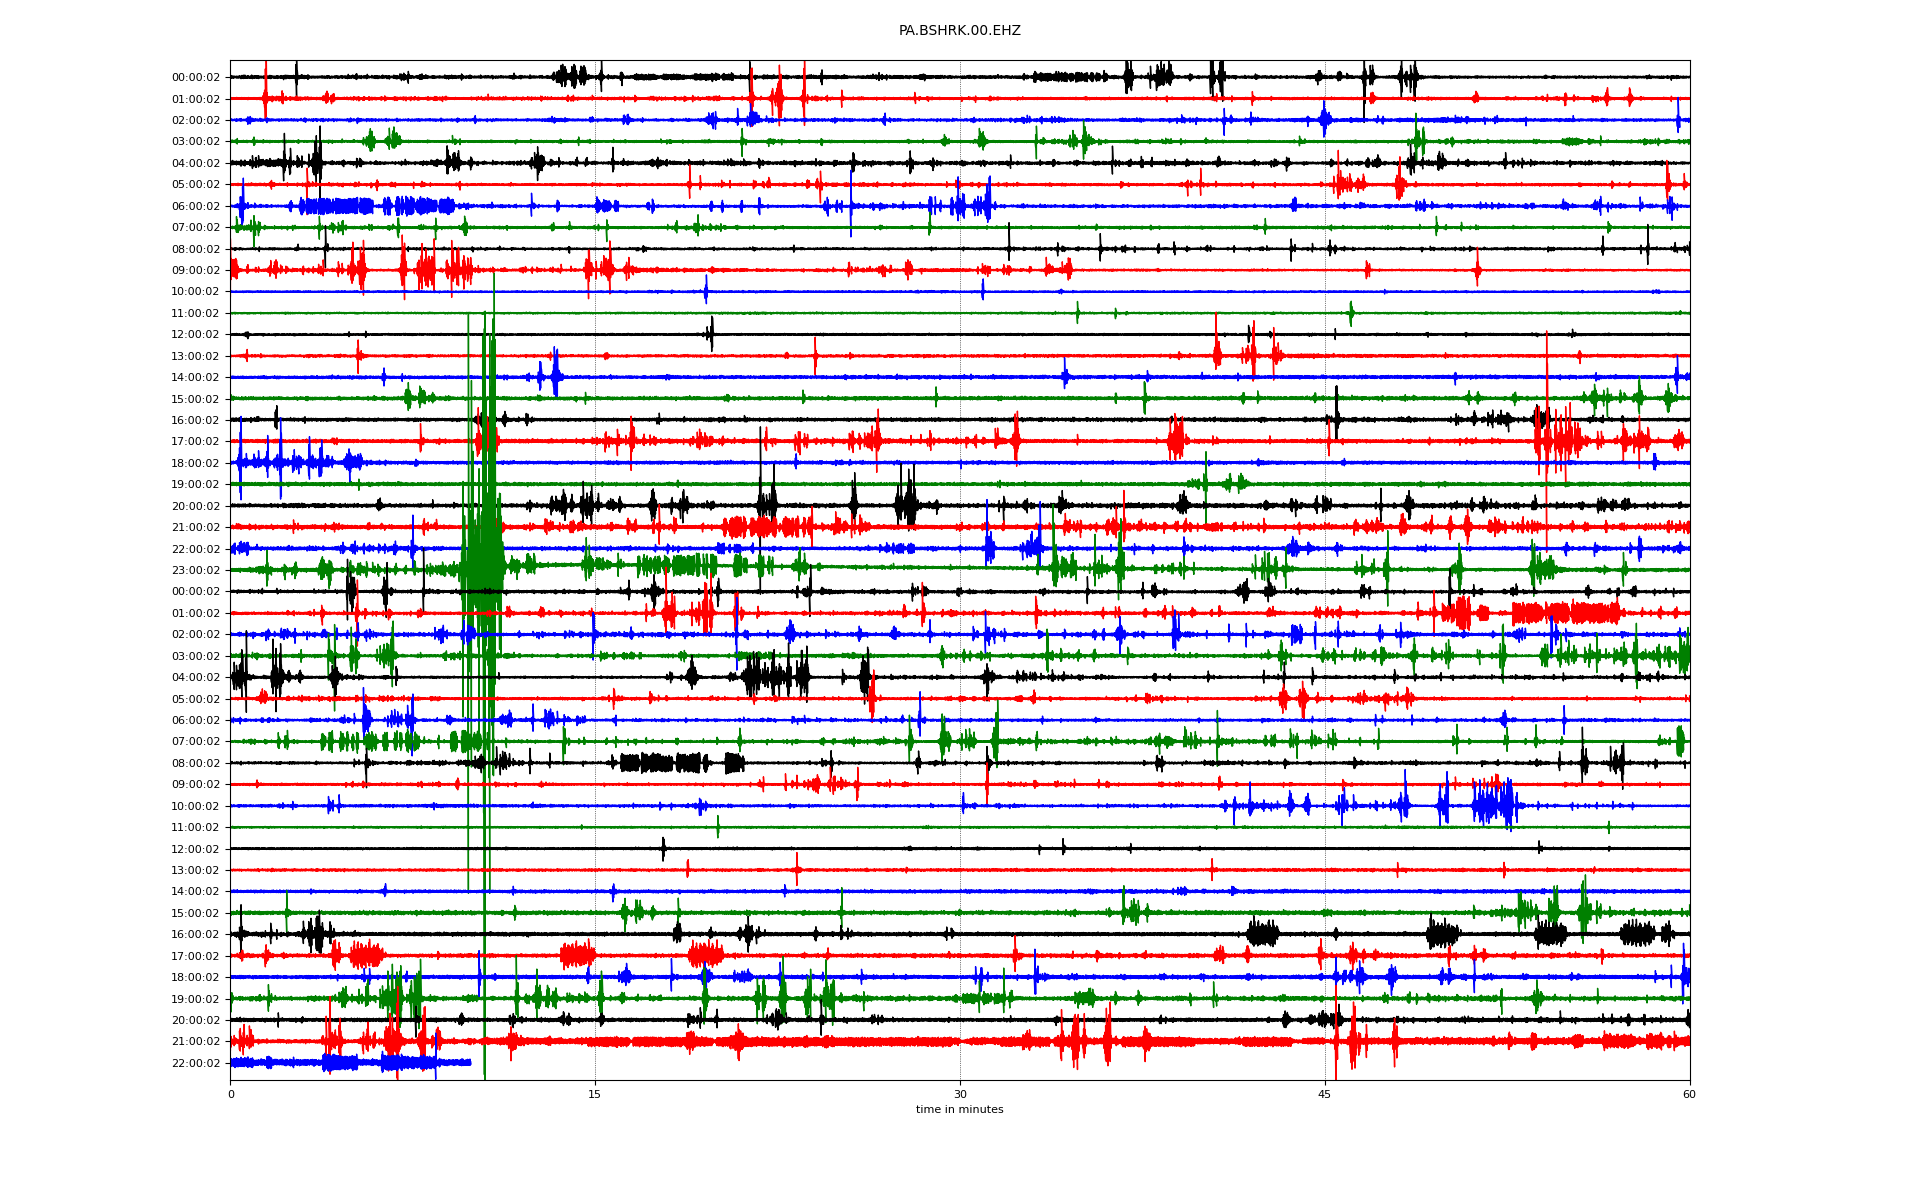Click the second 16:00:02 row label
The image size is (1920, 1200).
point(195,935)
